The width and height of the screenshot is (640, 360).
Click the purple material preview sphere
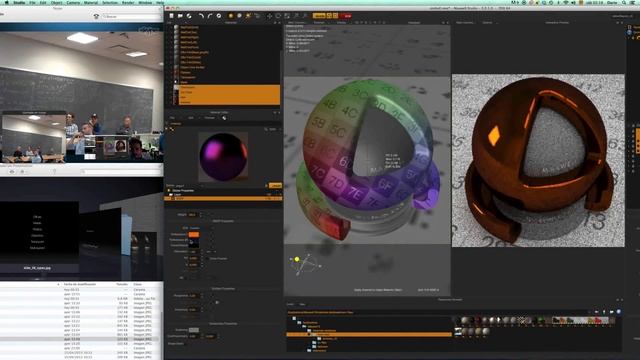223,157
